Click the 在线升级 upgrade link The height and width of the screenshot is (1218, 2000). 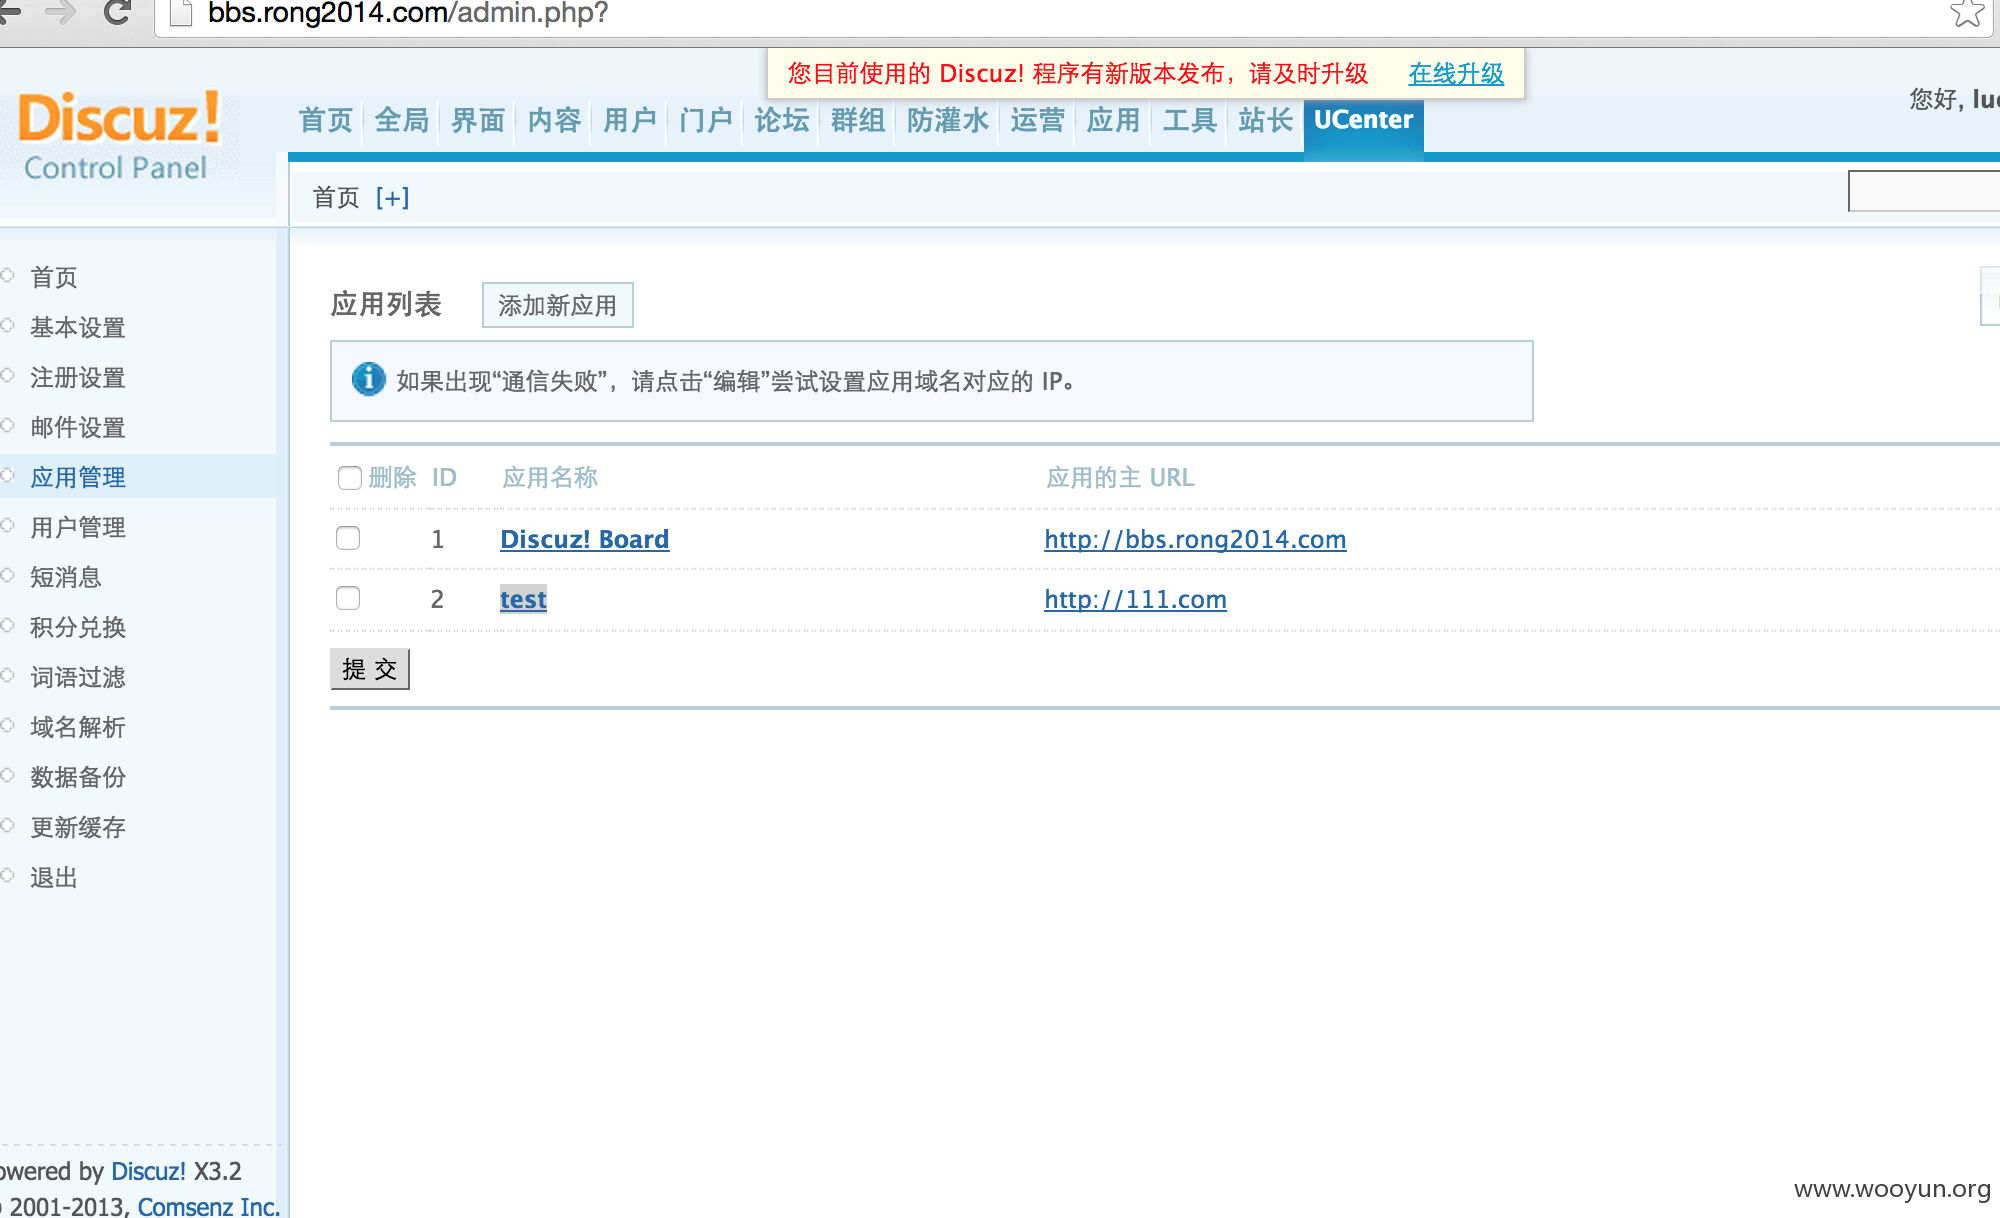1456,74
